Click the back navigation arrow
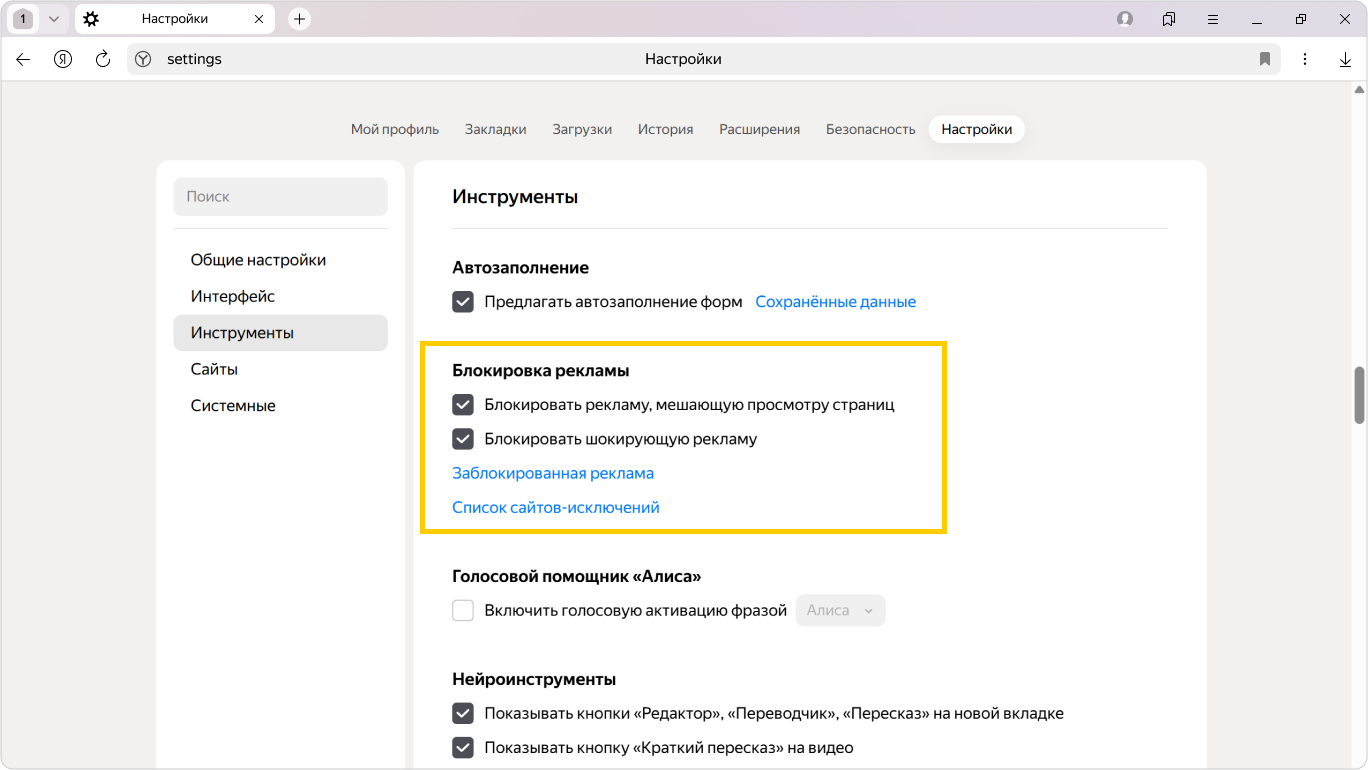This screenshot has width=1368, height=770. pos(23,60)
